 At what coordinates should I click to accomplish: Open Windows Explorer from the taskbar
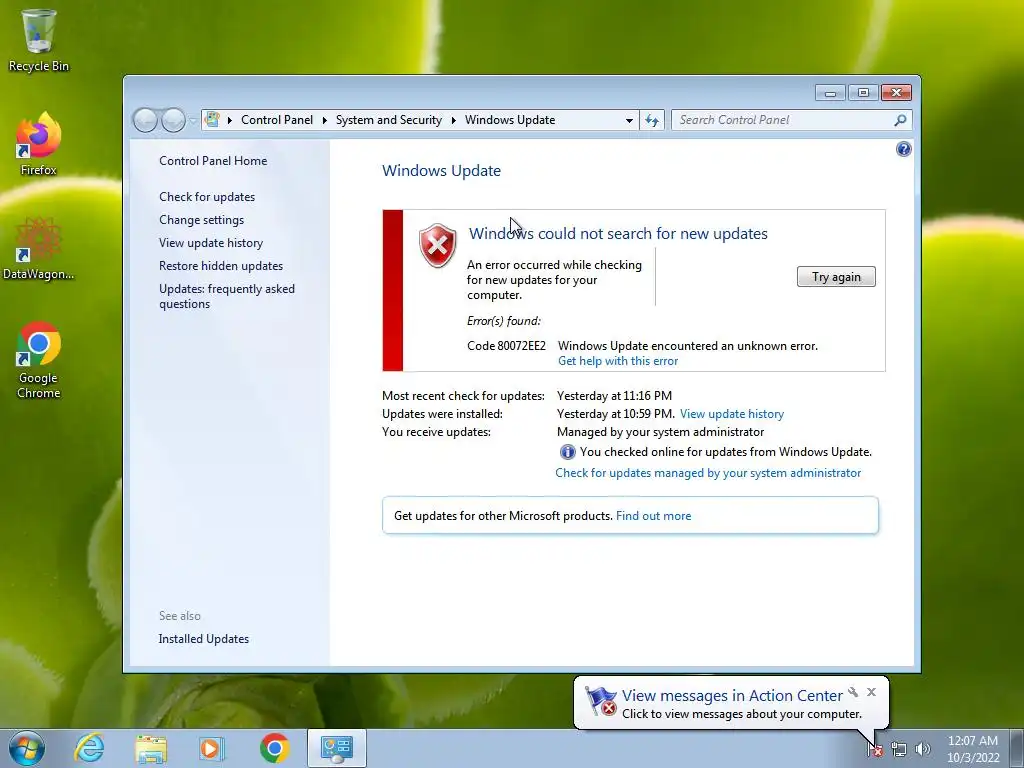(151, 748)
